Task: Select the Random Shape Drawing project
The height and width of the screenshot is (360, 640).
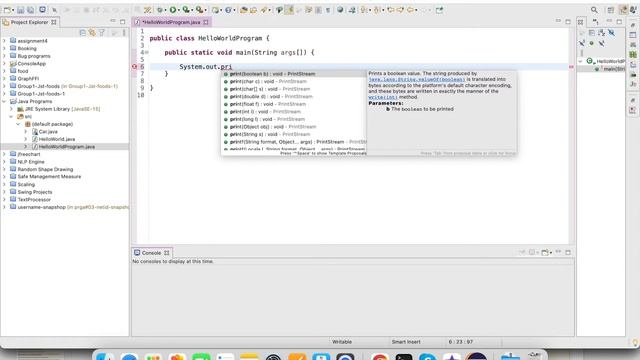Action: click(45, 169)
